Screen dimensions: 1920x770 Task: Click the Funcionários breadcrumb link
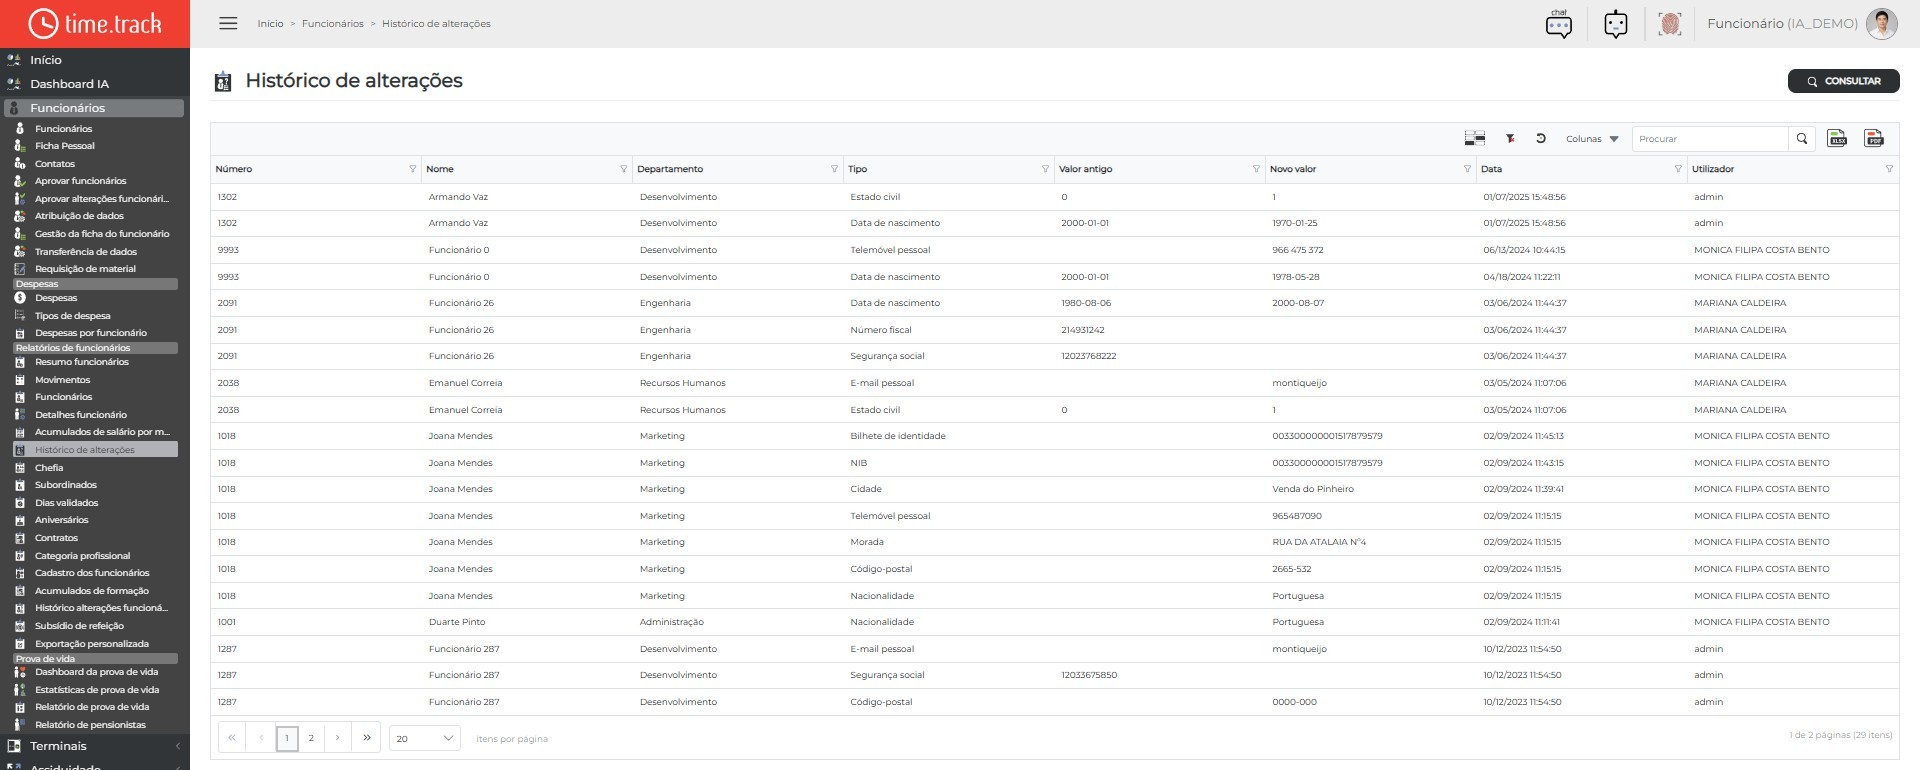[x=333, y=23]
